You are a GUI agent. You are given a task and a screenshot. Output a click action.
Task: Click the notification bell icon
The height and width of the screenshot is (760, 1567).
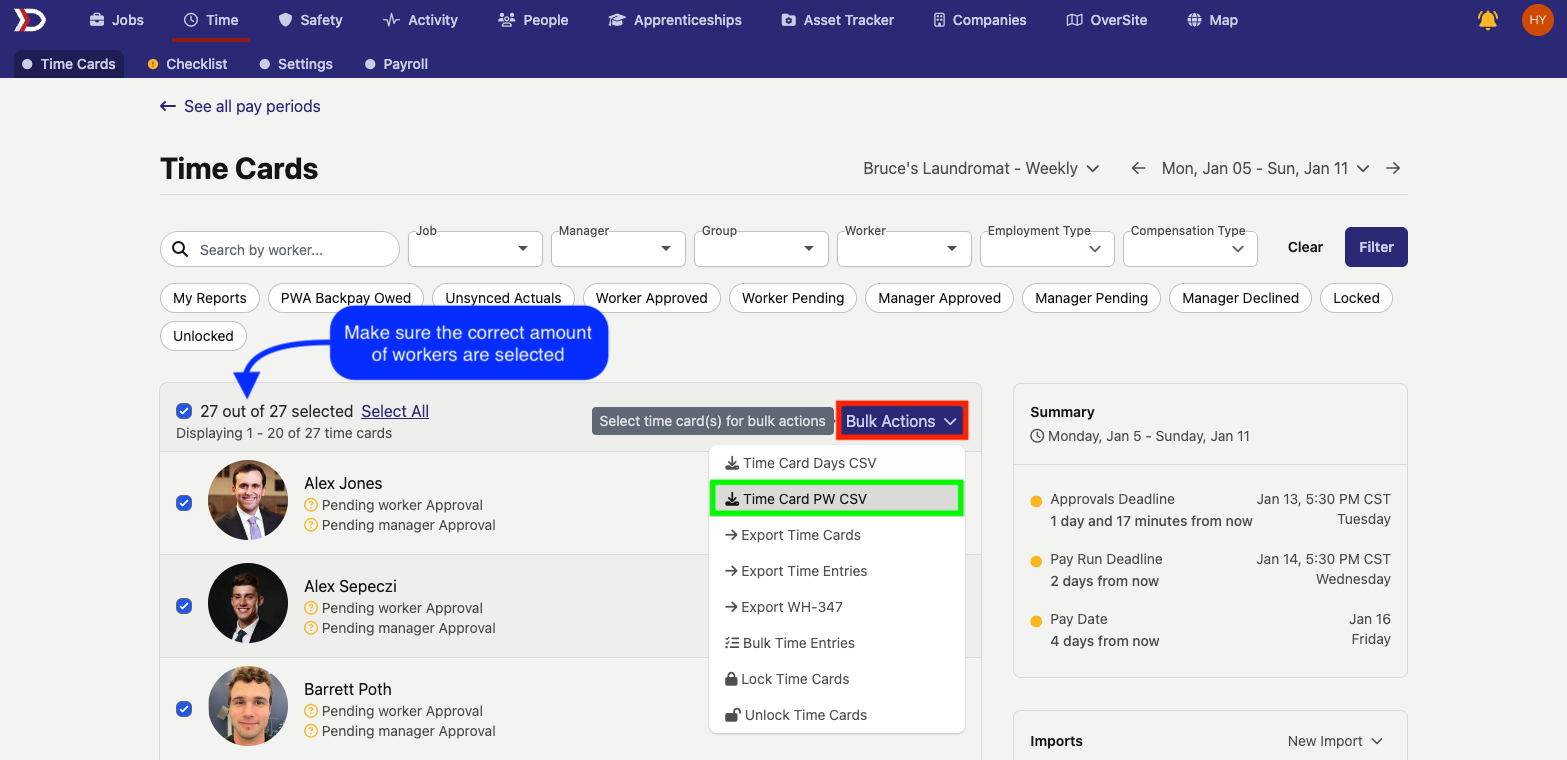pyautogui.click(x=1488, y=20)
